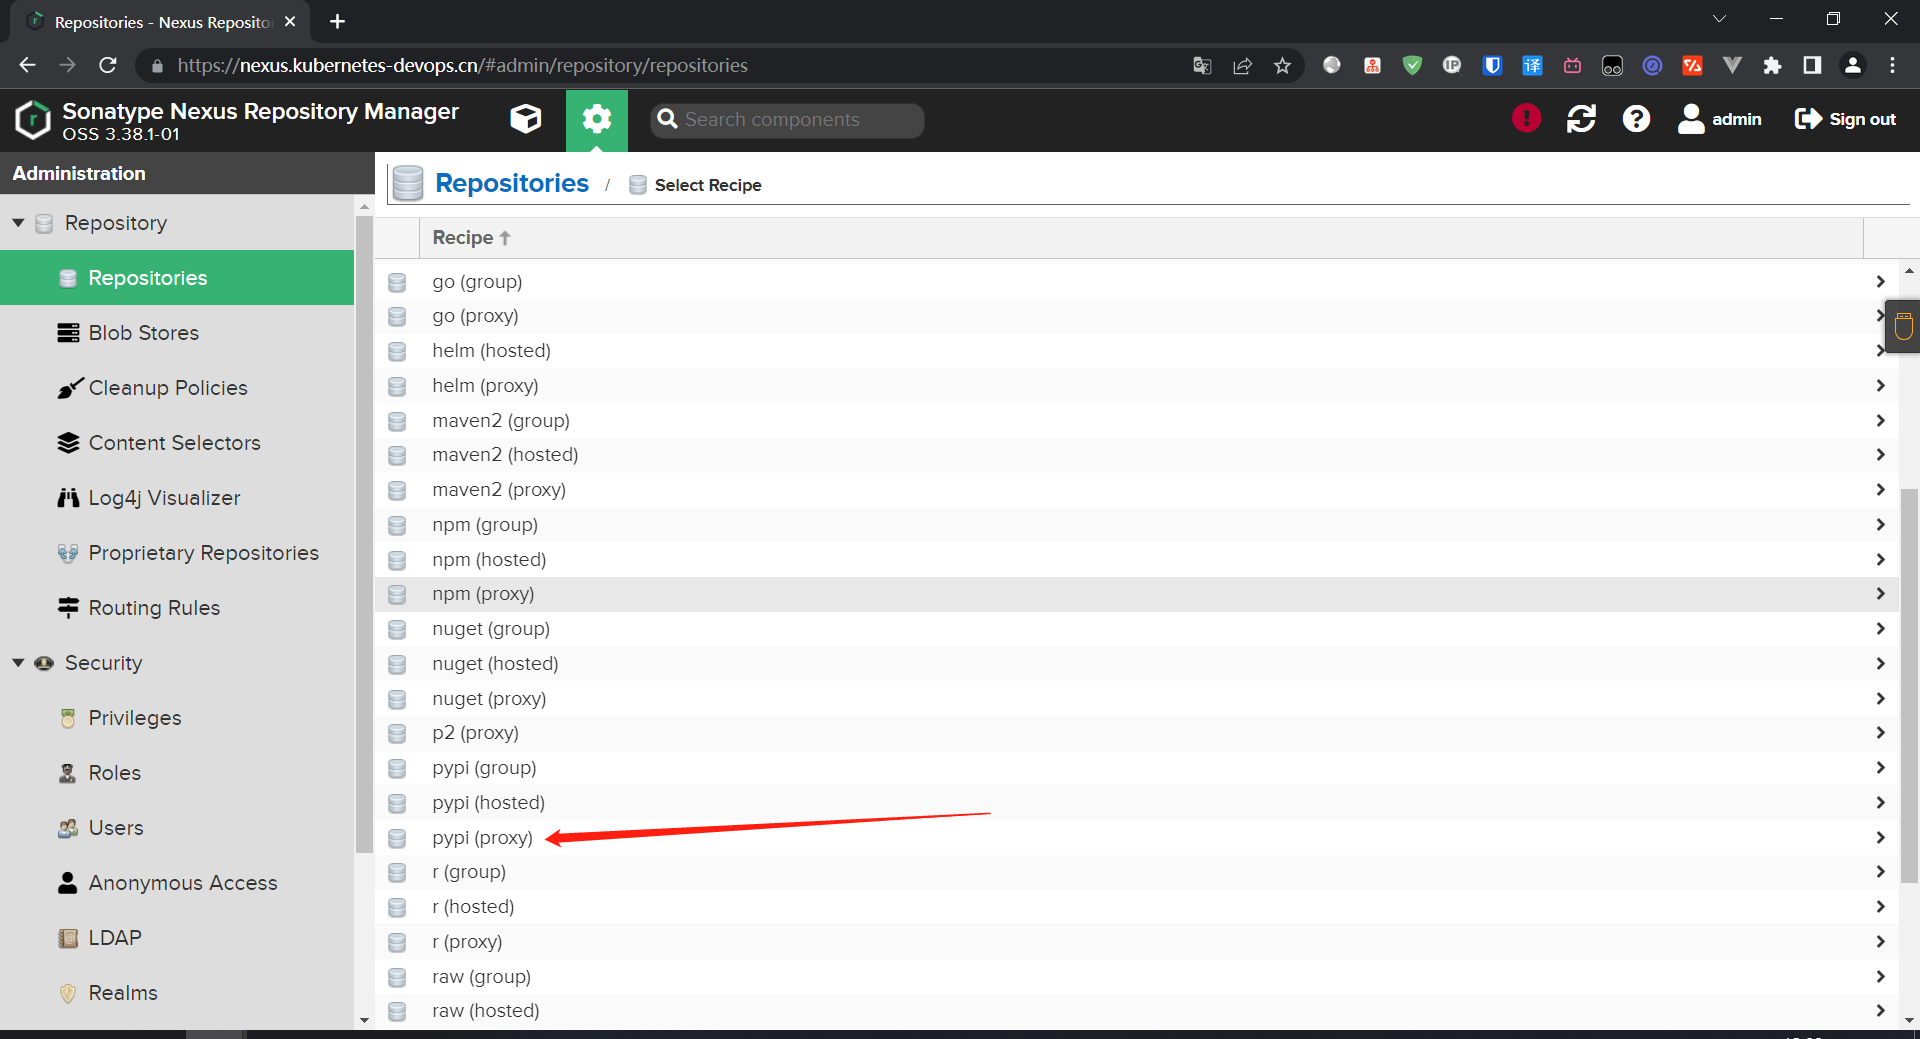The width and height of the screenshot is (1920, 1039).
Task: Reload the page with browser refresh button
Action: point(108,65)
